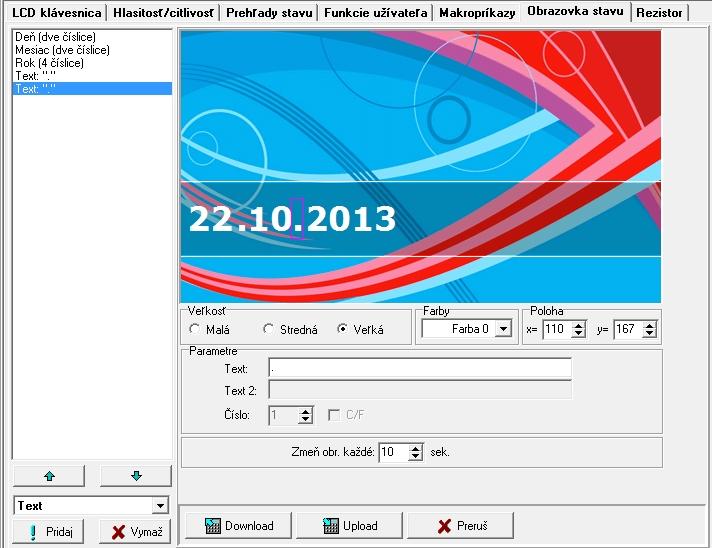Image resolution: width=712 pixels, height=548 pixels.
Task: Decrease the x position value
Action: click(x=578, y=333)
